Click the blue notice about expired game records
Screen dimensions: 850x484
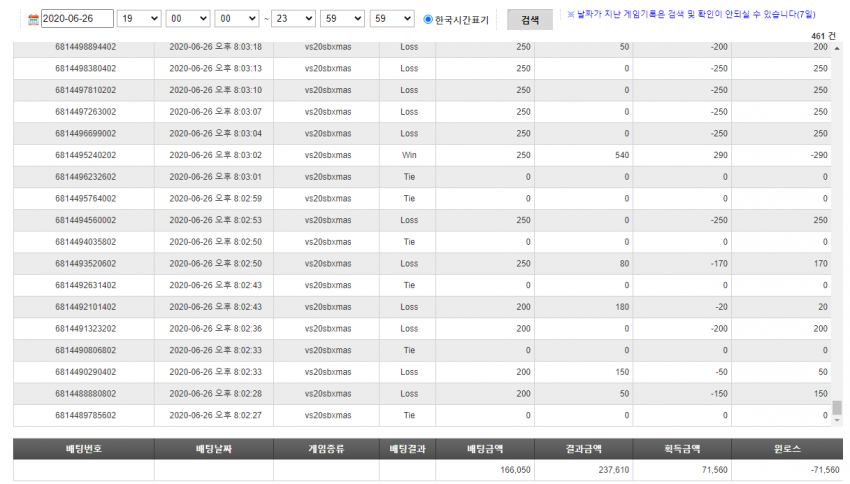691,15
